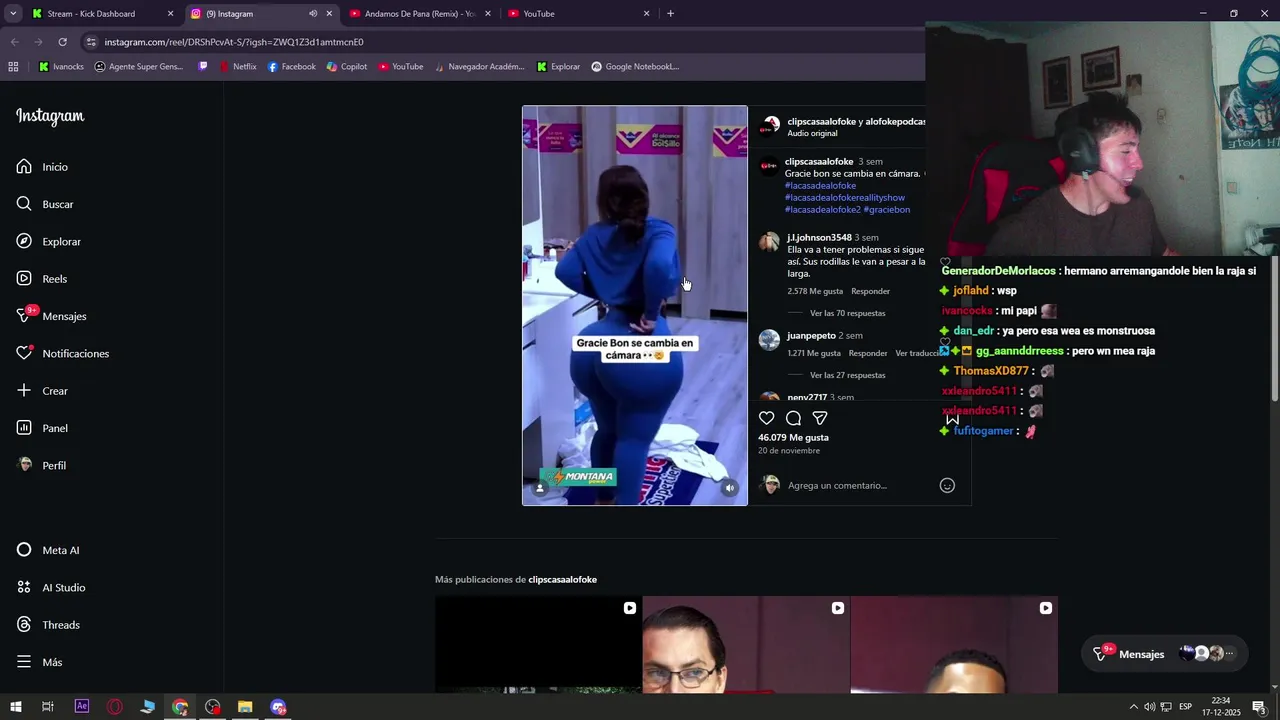This screenshot has height=720, width=1280.
Task: Expand Ver las 27 respuestas
Action: (847, 375)
